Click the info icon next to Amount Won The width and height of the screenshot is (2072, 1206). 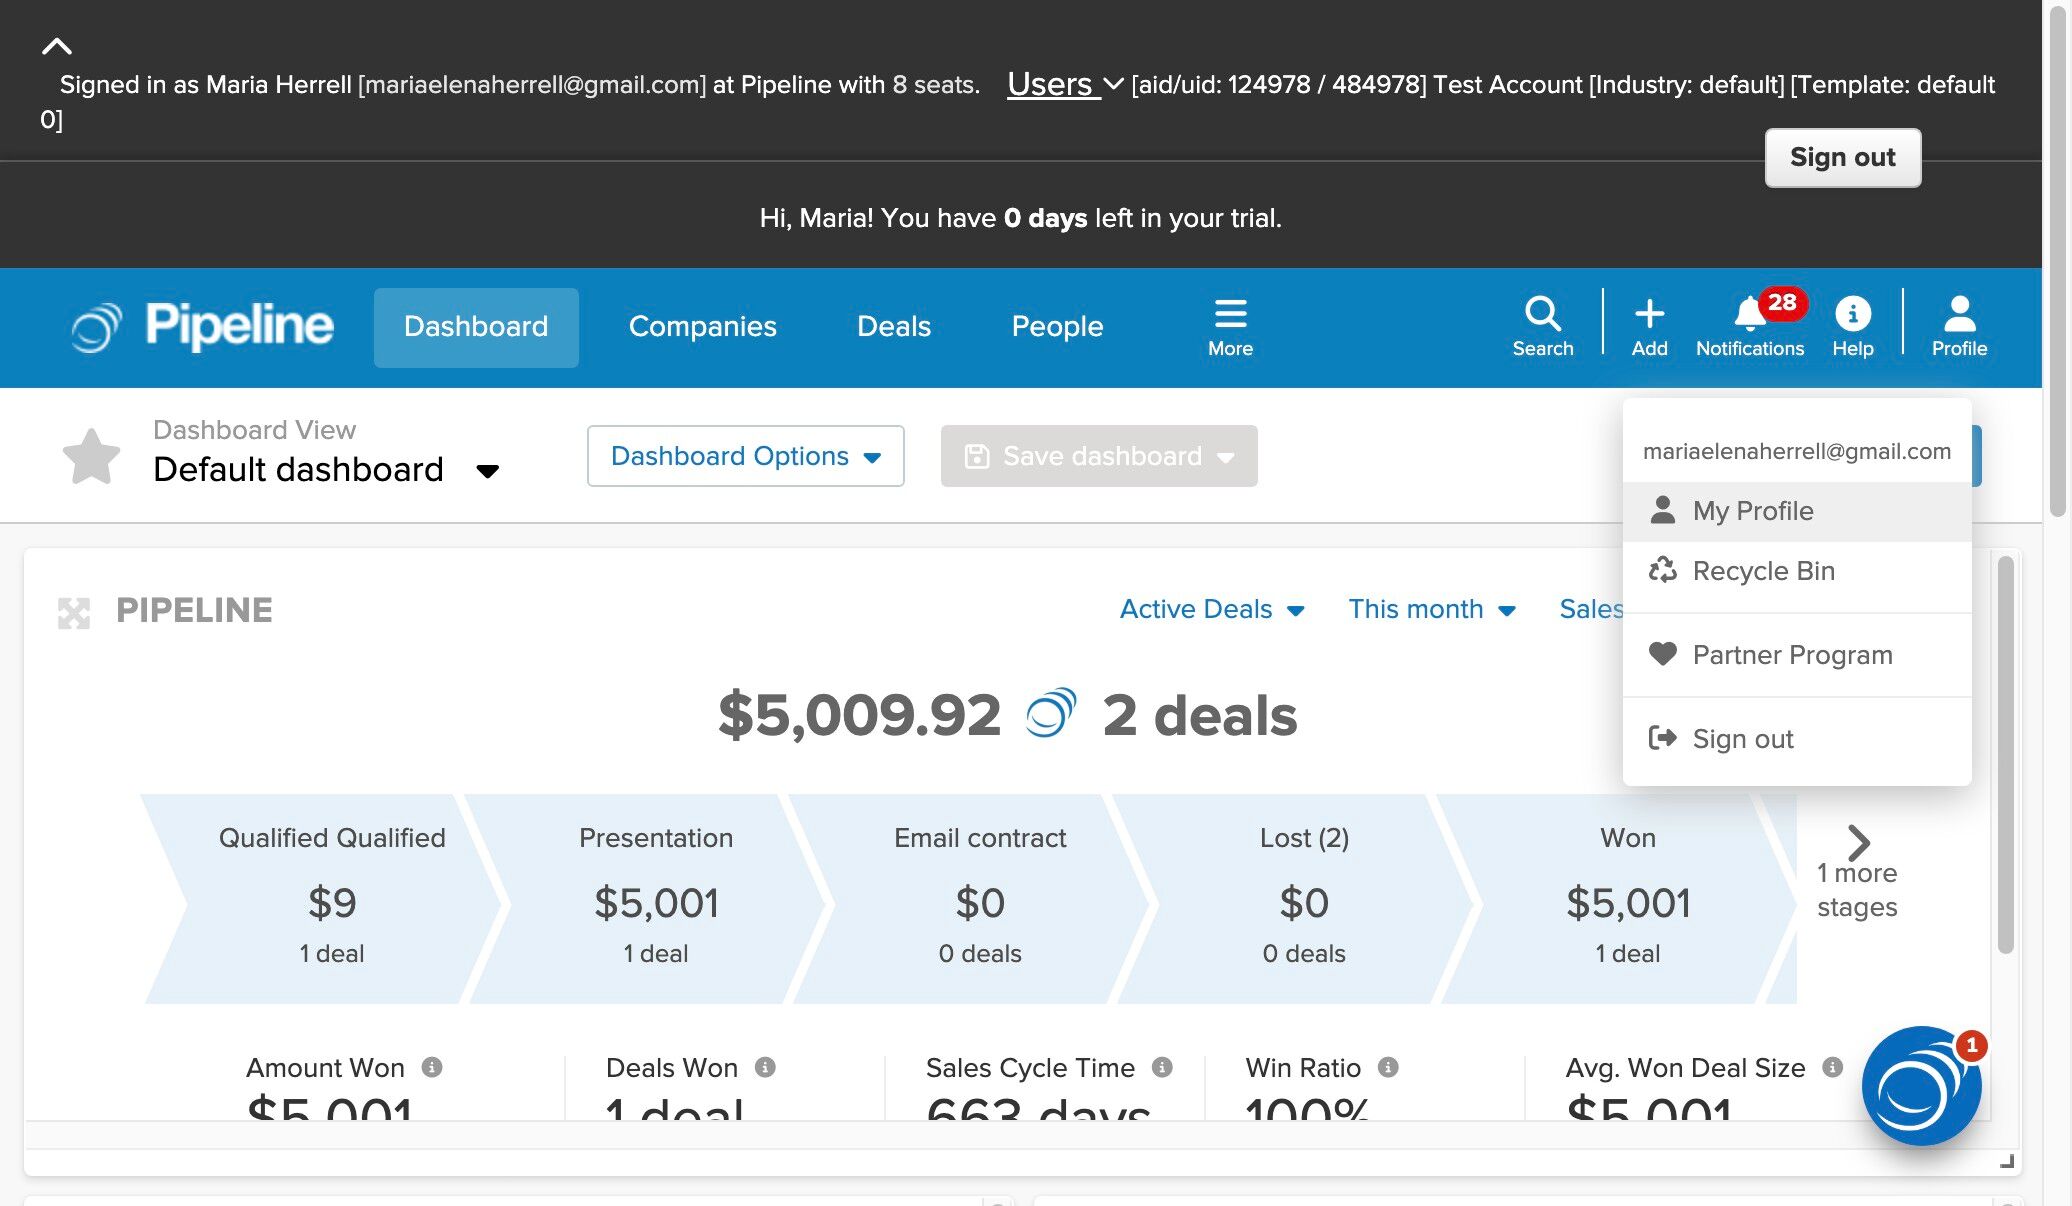[x=432, y=1067]
